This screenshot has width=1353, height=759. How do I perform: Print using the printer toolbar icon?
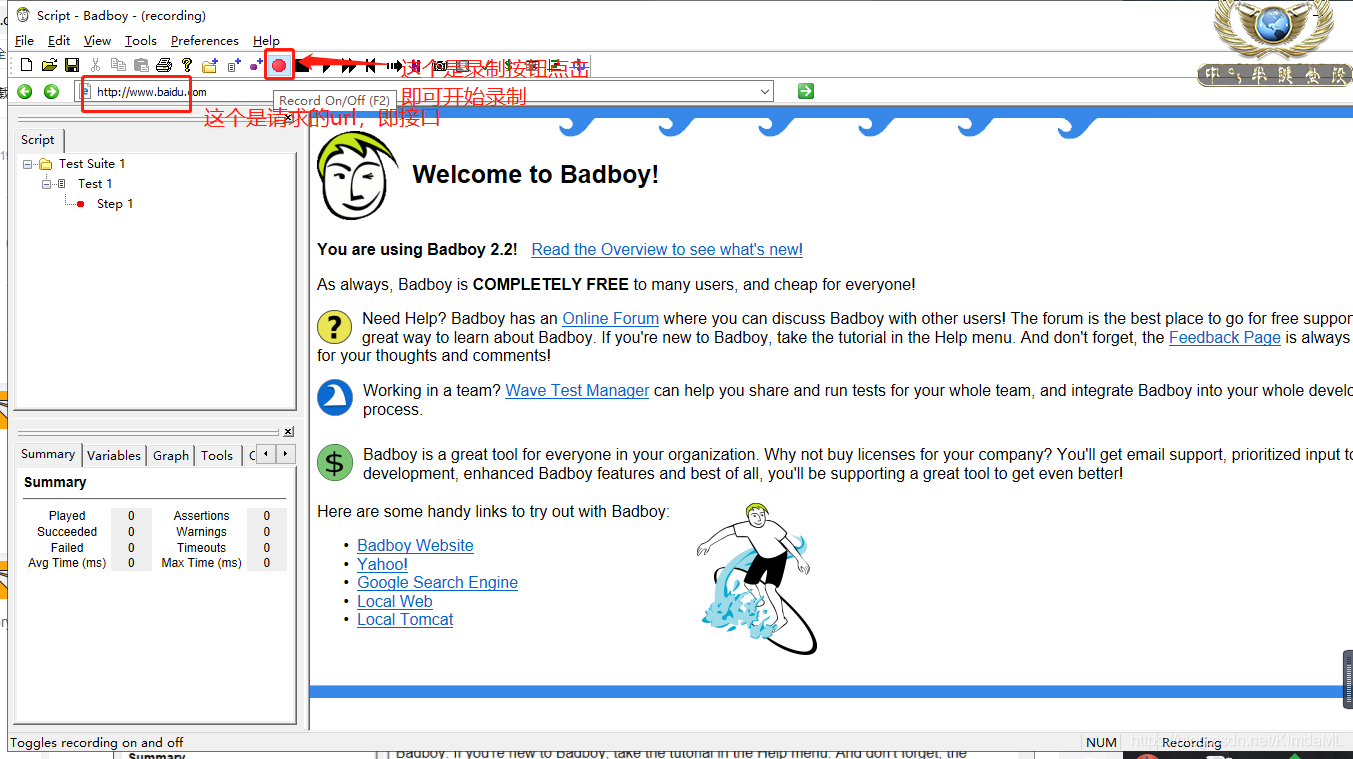164,65
